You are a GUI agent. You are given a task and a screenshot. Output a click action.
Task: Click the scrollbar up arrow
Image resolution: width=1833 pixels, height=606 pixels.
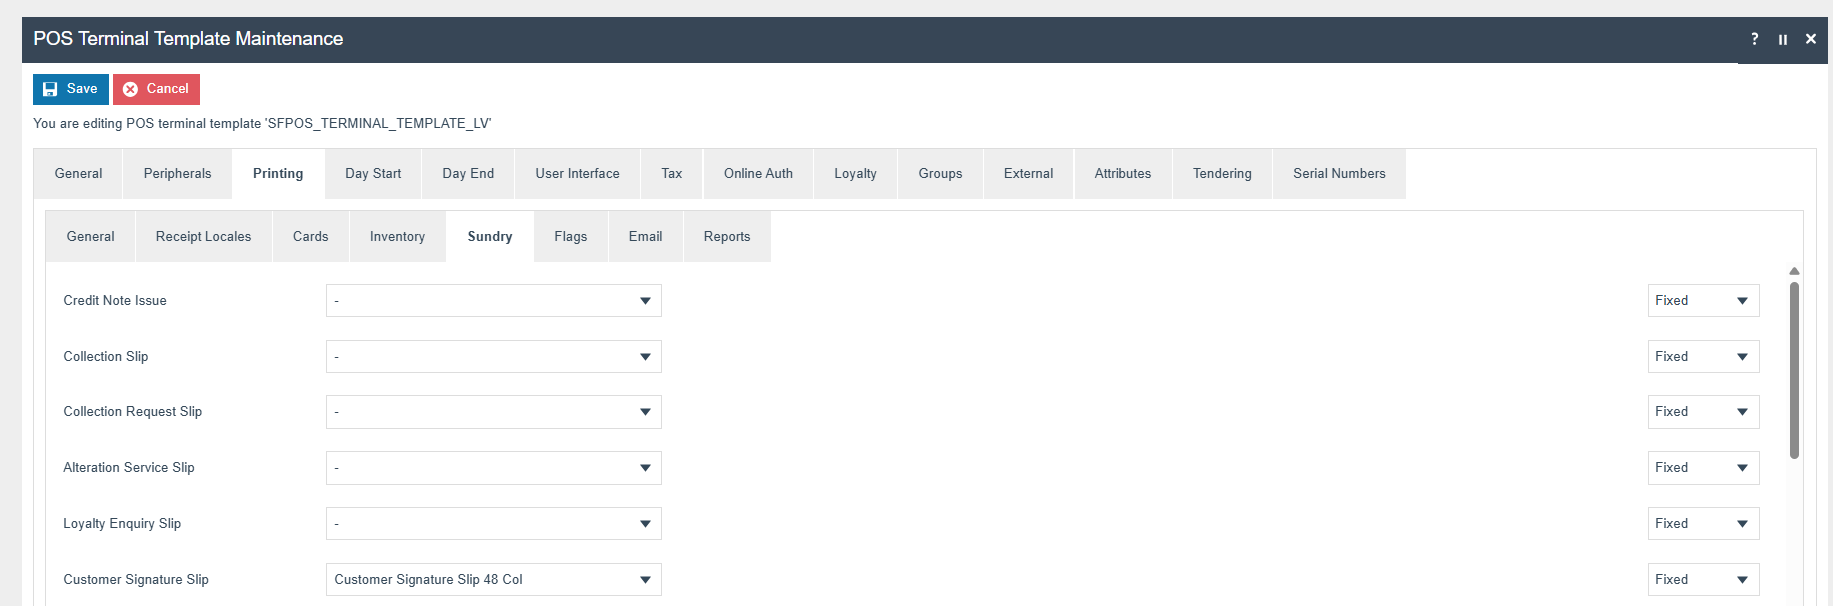coord(1794,271)
